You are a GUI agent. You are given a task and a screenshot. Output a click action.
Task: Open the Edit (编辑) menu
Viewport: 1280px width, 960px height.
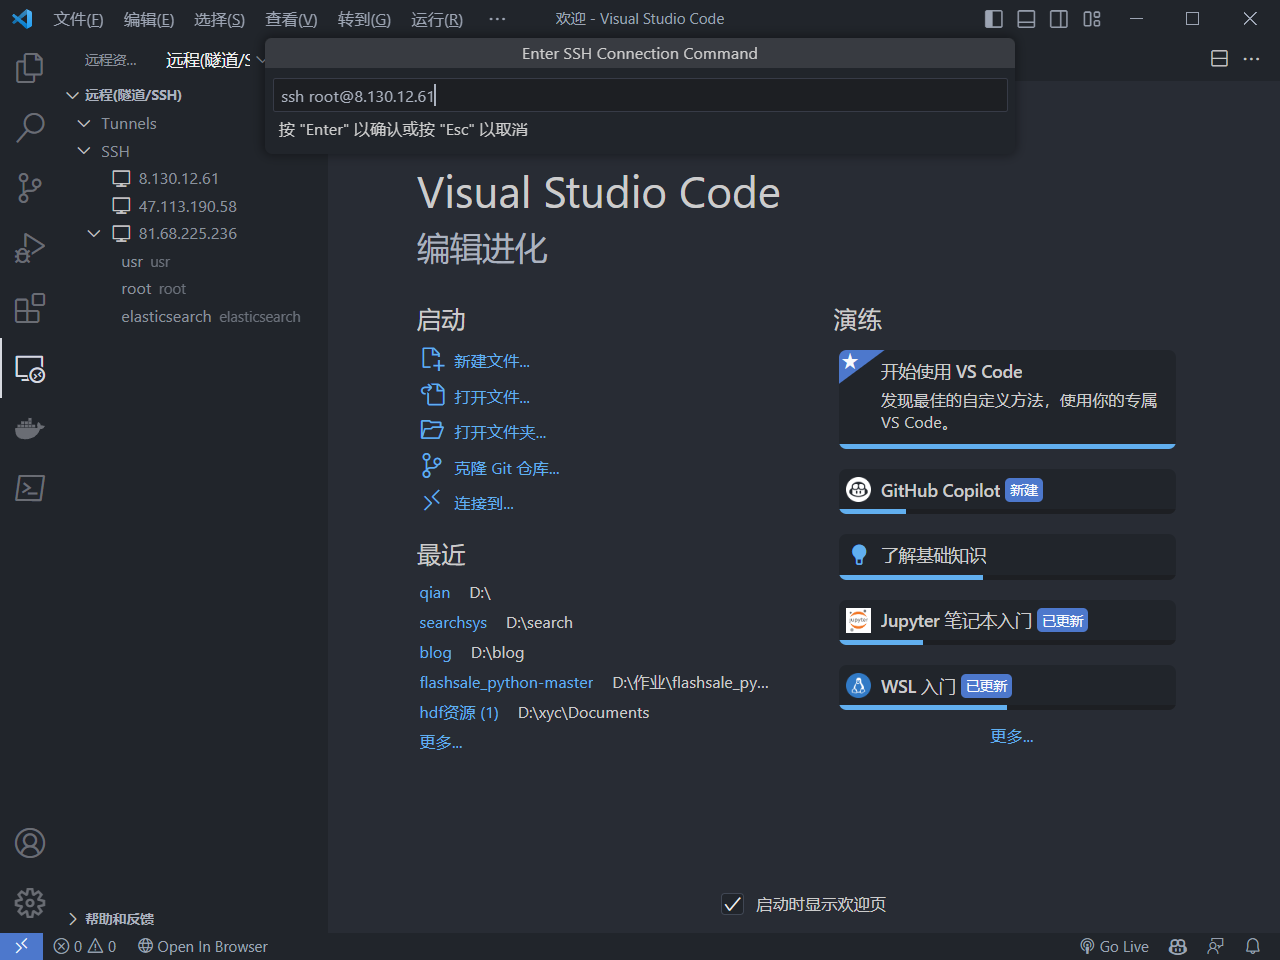click(x=148, y=19)
